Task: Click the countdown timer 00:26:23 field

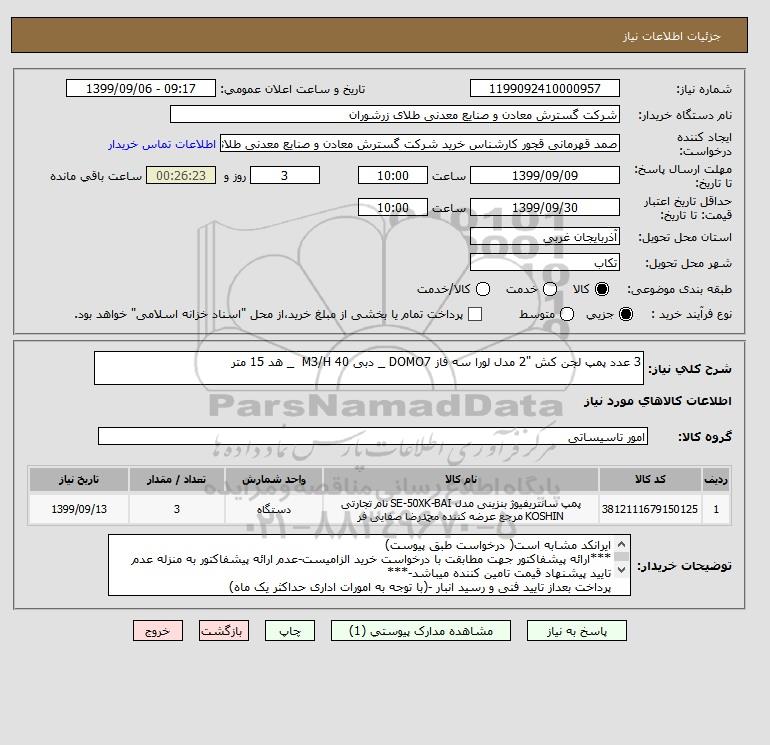Action: (x=181, y=175)
